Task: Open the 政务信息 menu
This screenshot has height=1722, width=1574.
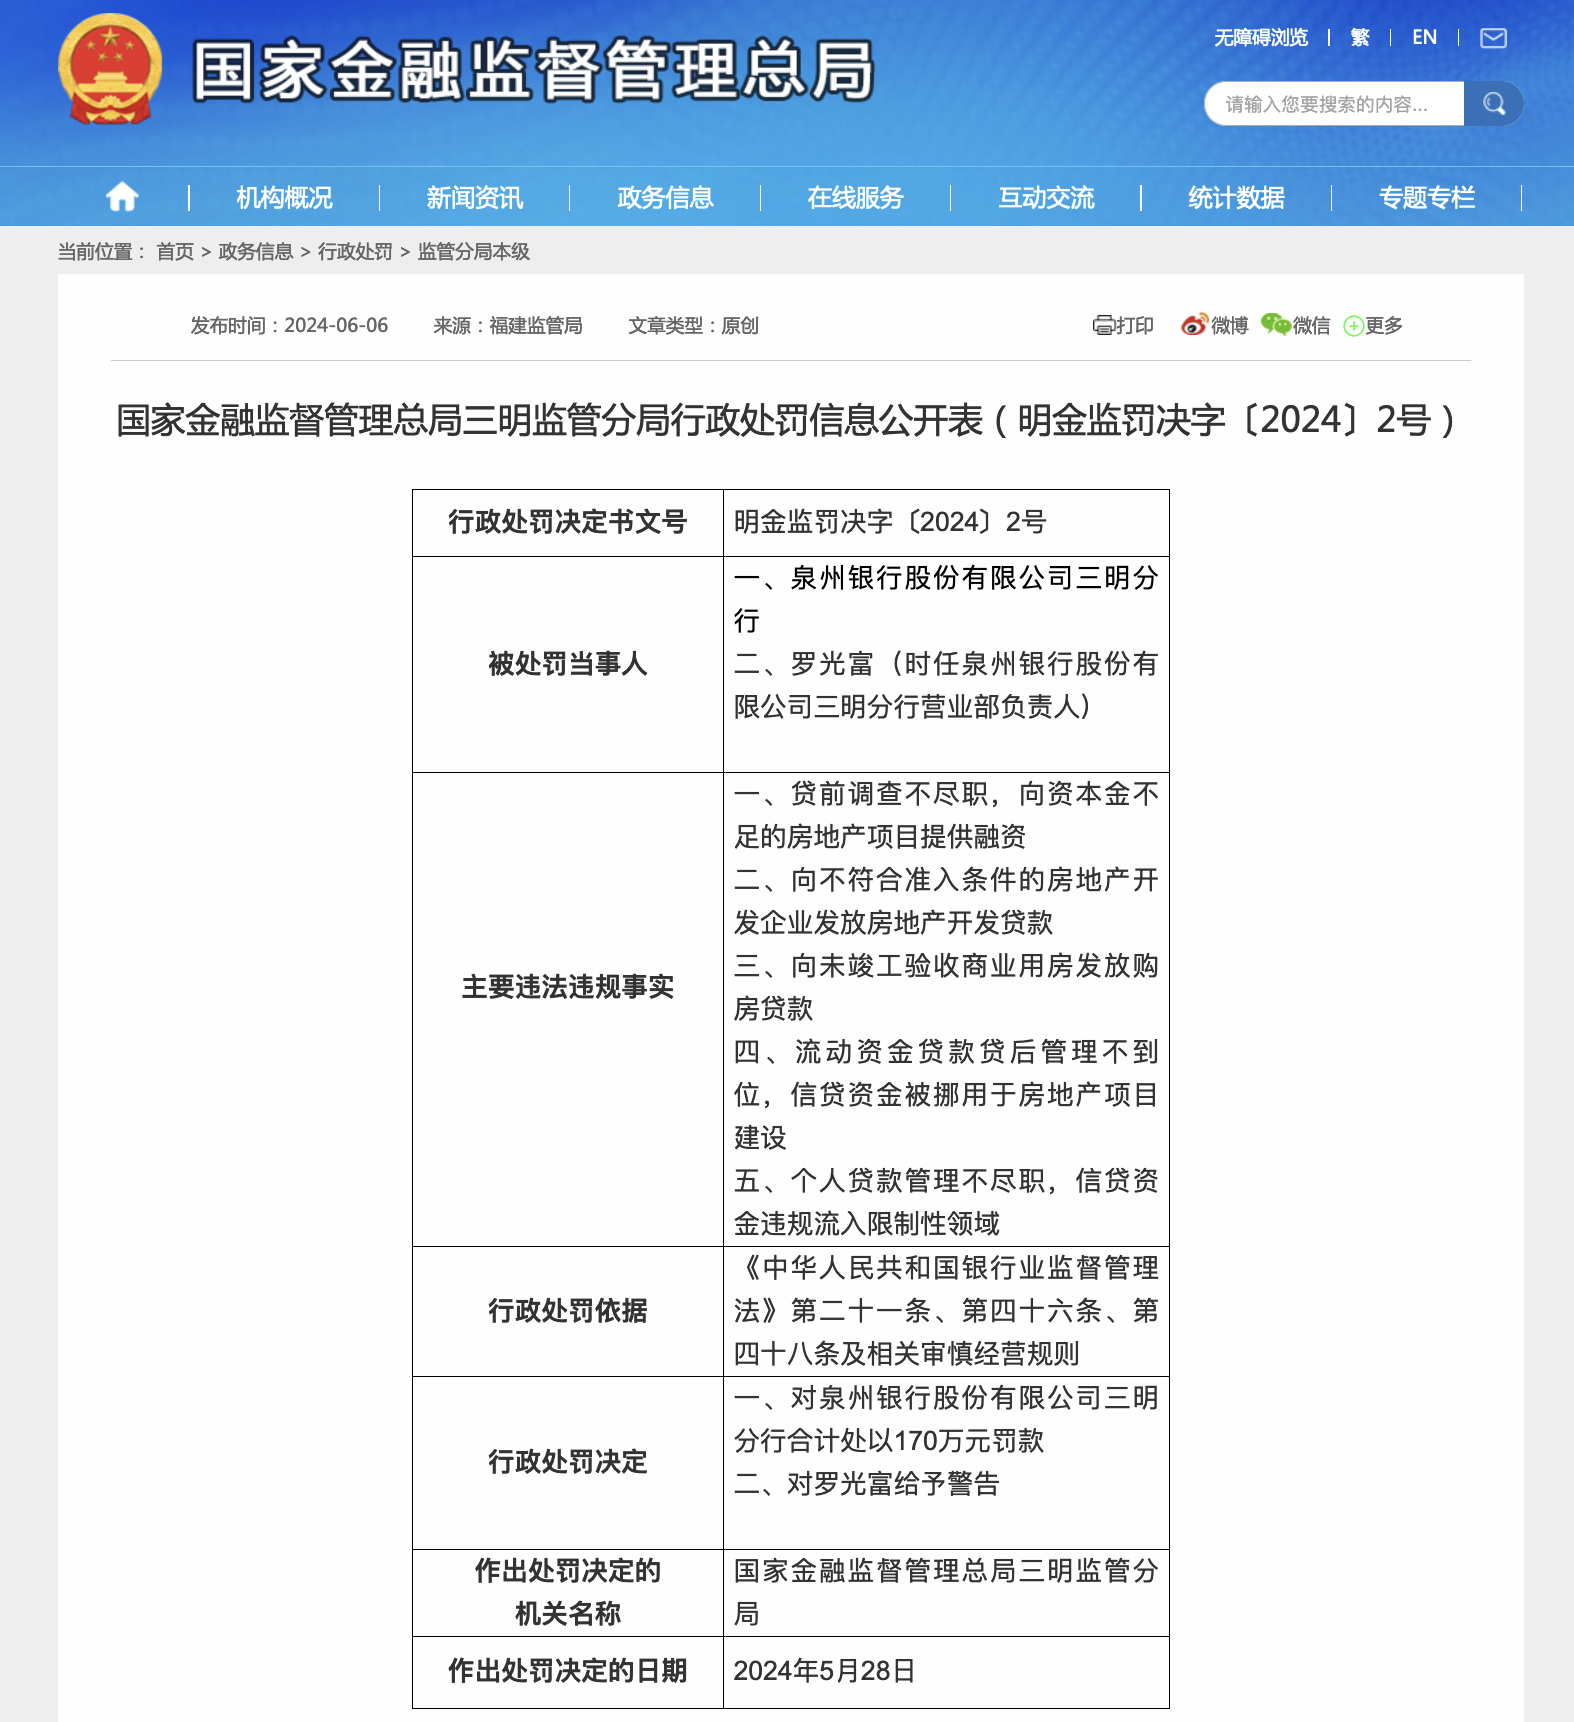Action: (x=665, y=198)
